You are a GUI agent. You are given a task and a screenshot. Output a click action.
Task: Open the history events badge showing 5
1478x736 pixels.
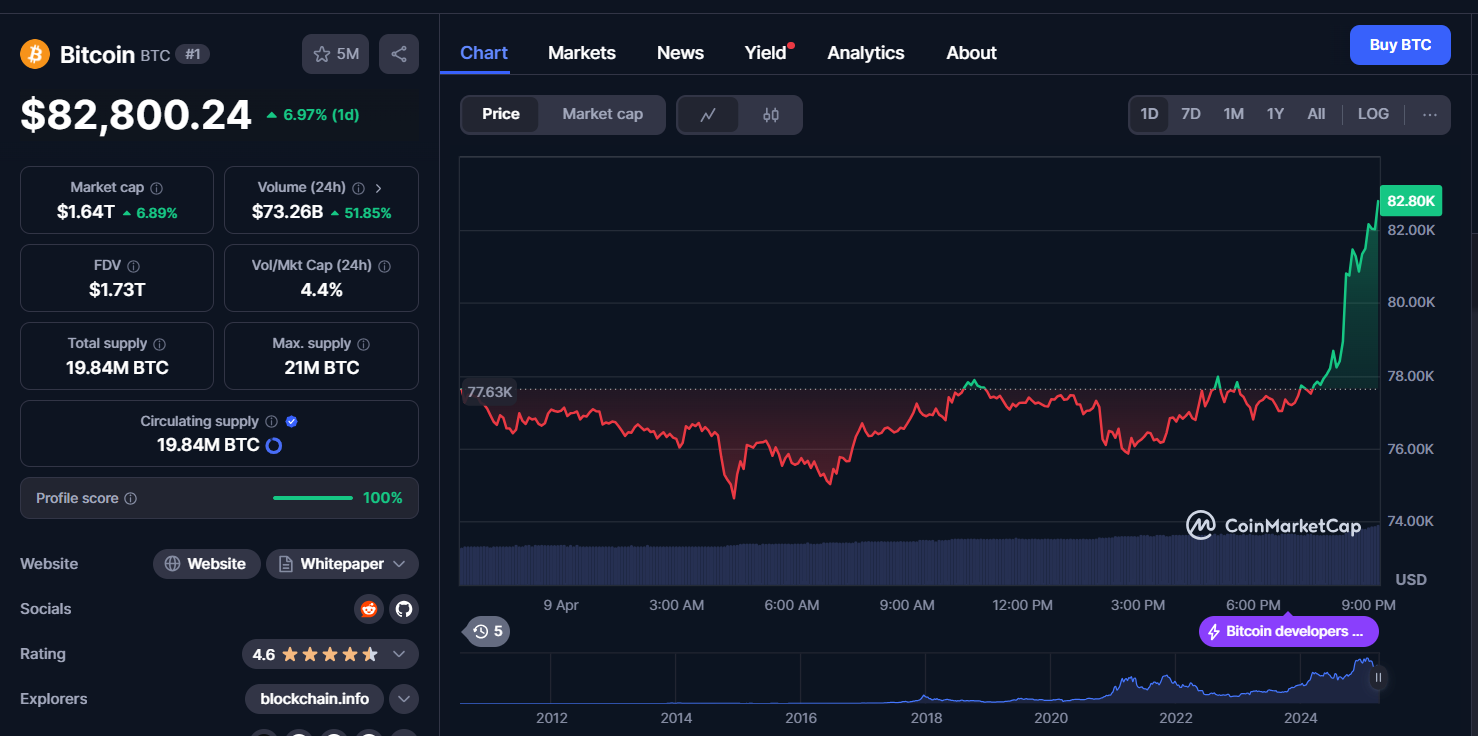(x=488, y=631)
